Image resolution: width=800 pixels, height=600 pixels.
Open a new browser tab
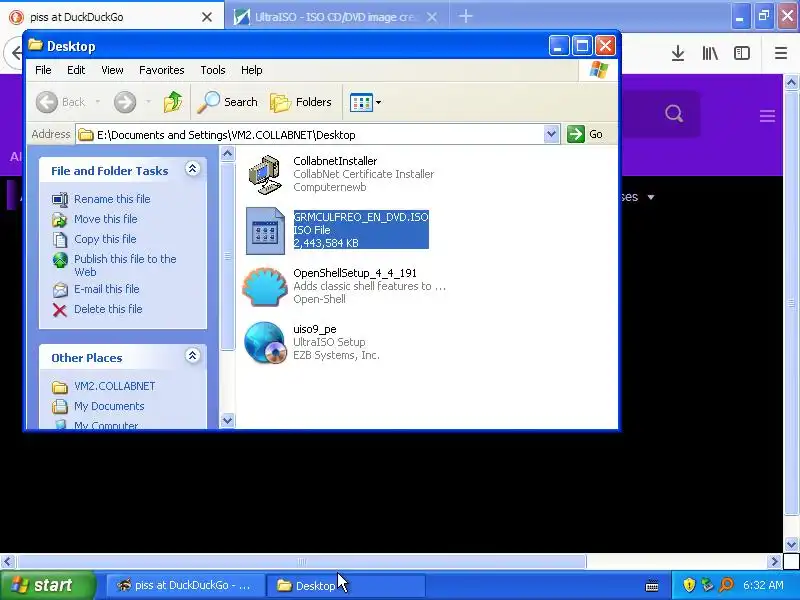click(465, 16)
